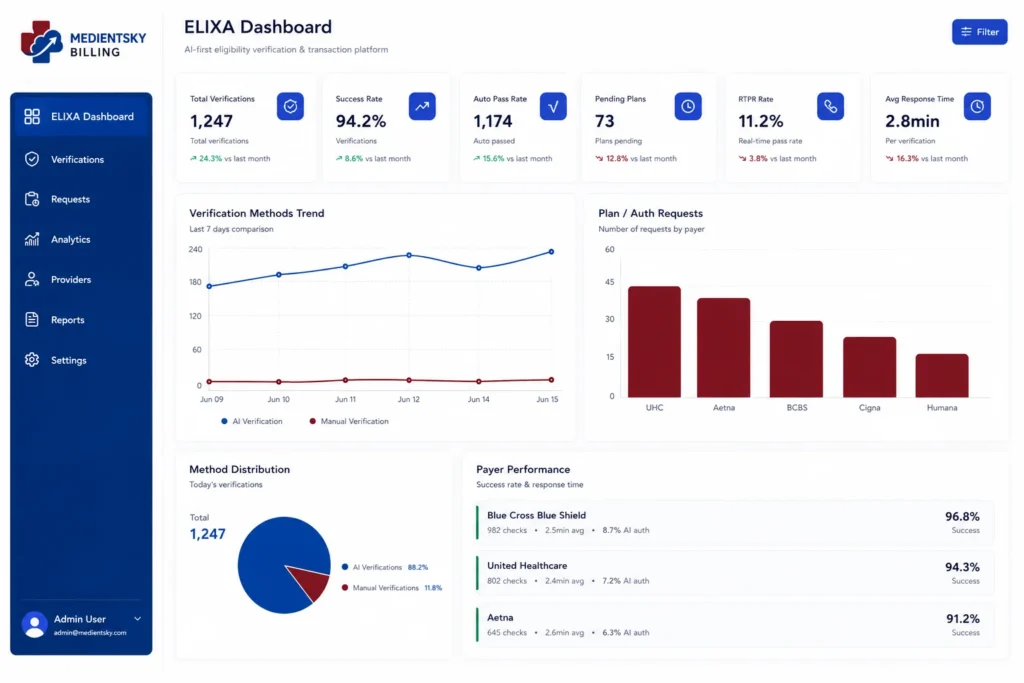Click the Requests clipboard icon in sidebar
Screen dimensions: 1024x683
pyautogui.click(x=32, y=199)
